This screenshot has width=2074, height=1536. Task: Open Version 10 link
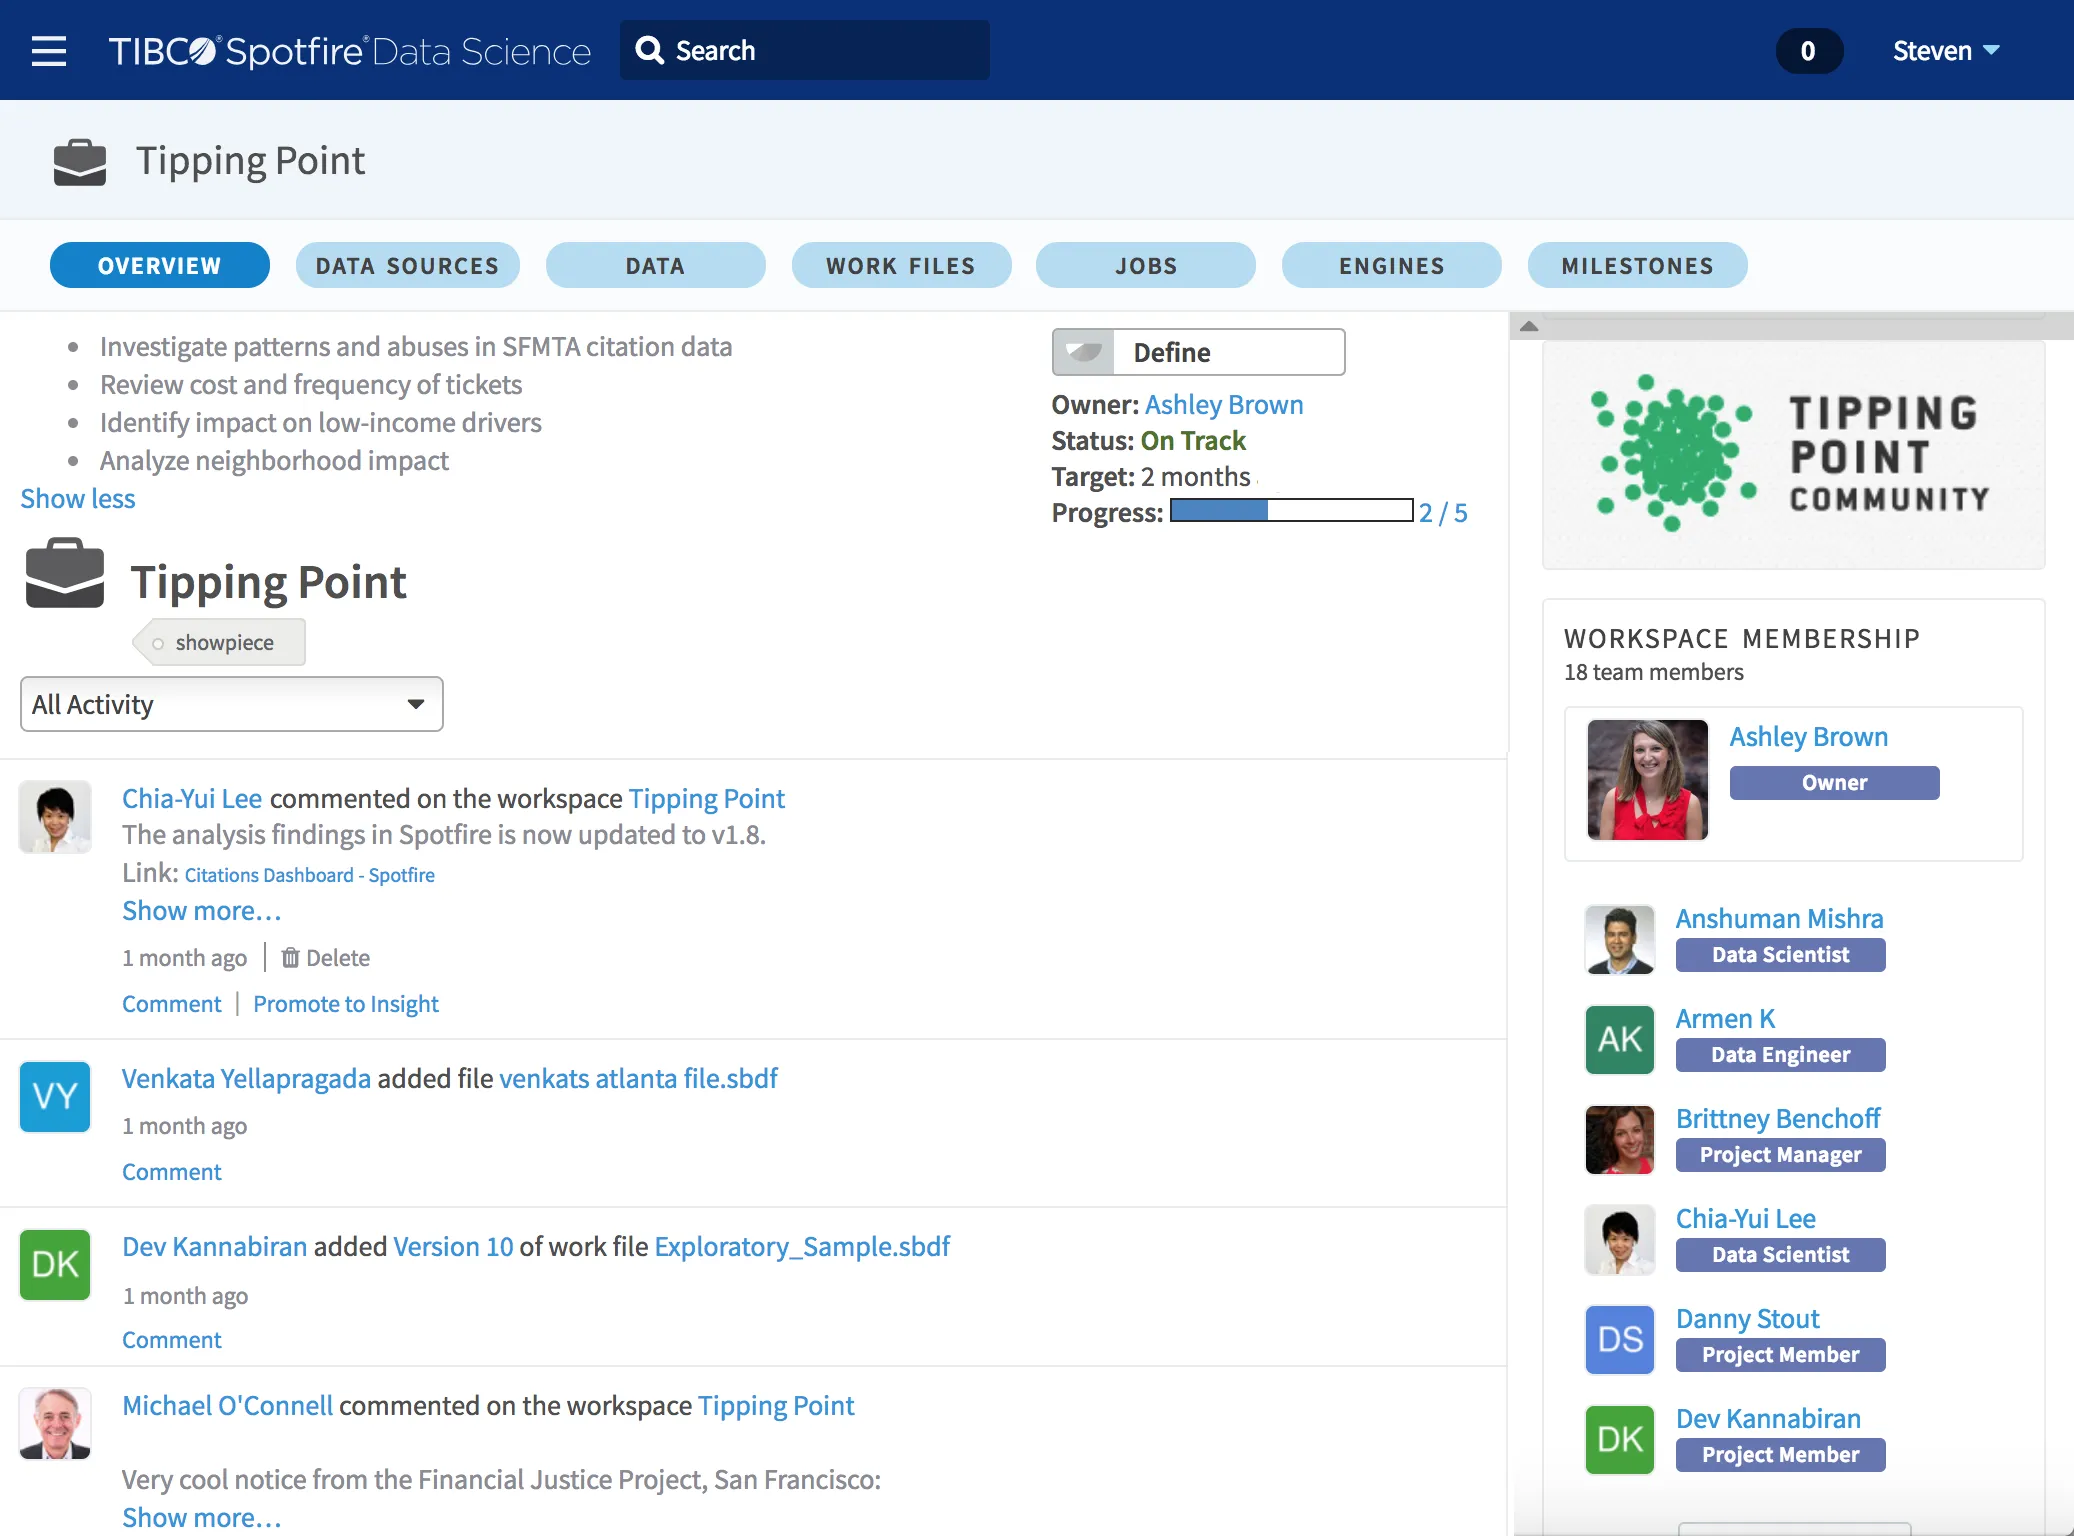click(453, 1246)
